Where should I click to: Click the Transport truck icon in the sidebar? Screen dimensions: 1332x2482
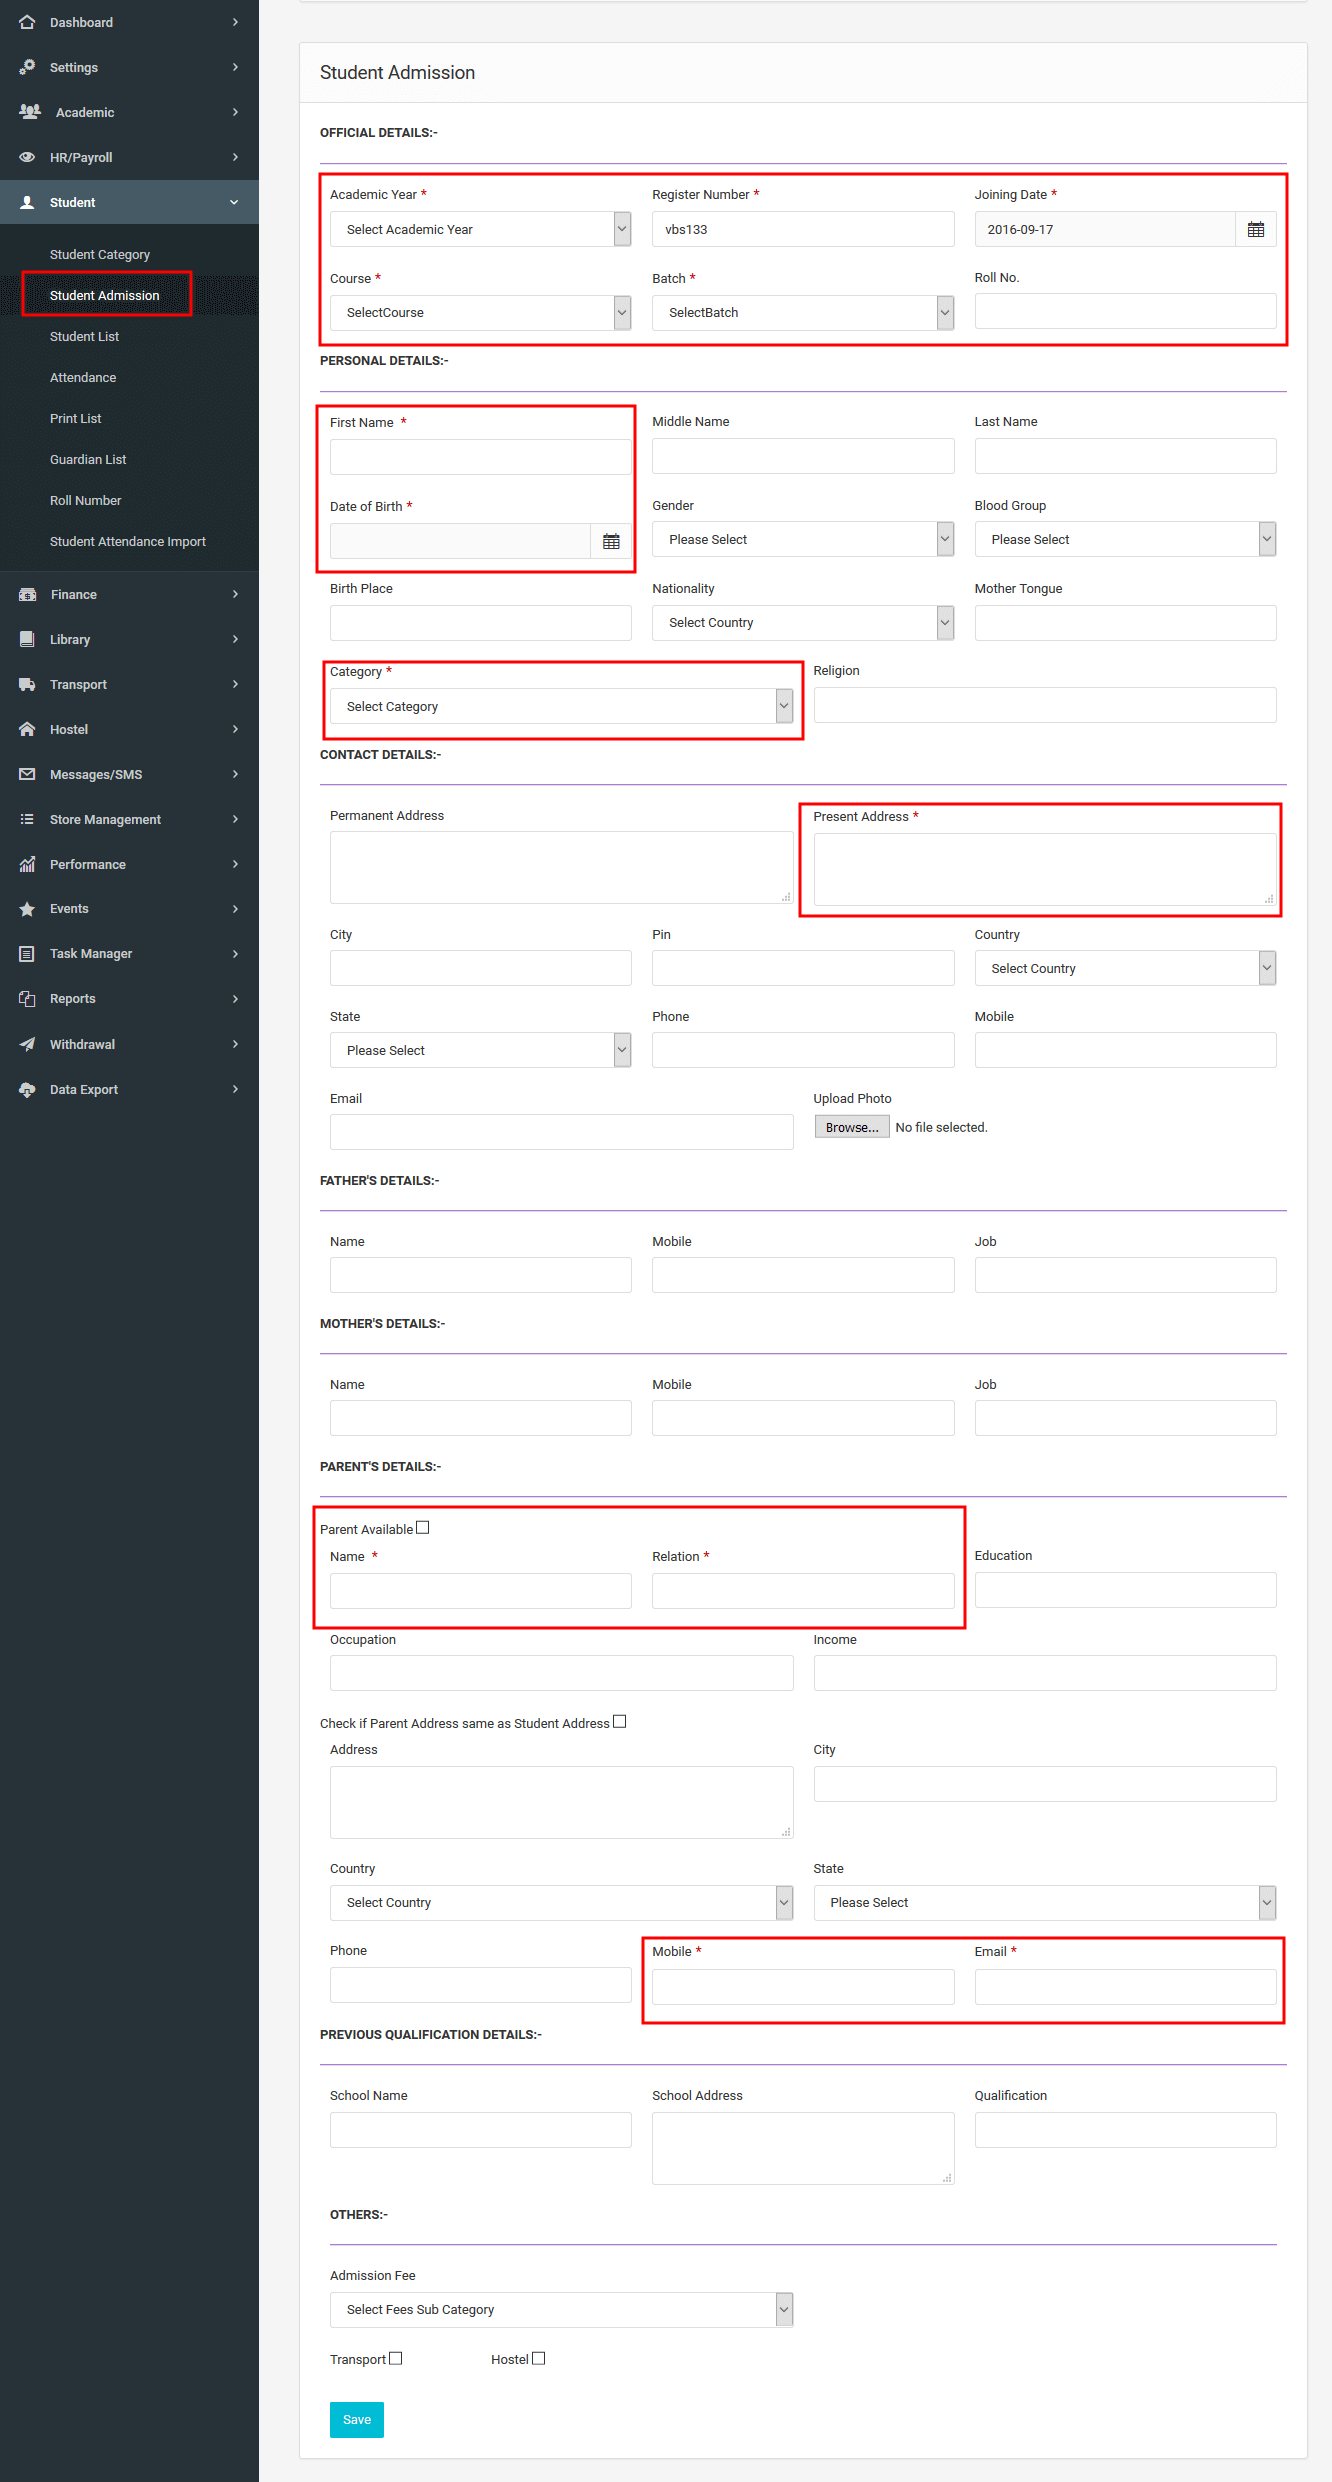pyautogui.click(x=27, y=684)
